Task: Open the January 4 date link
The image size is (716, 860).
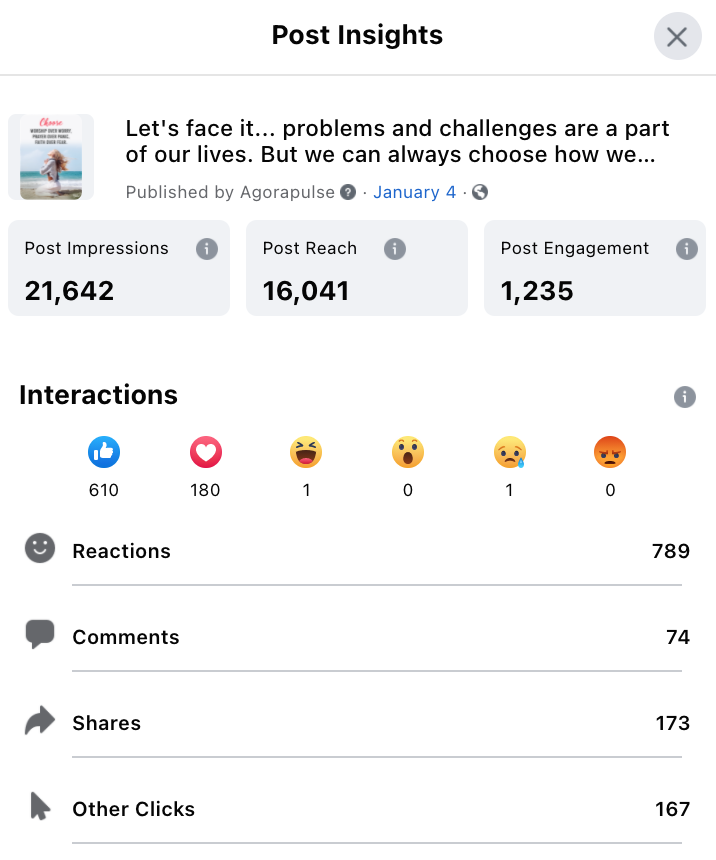Action: (414, 192)
